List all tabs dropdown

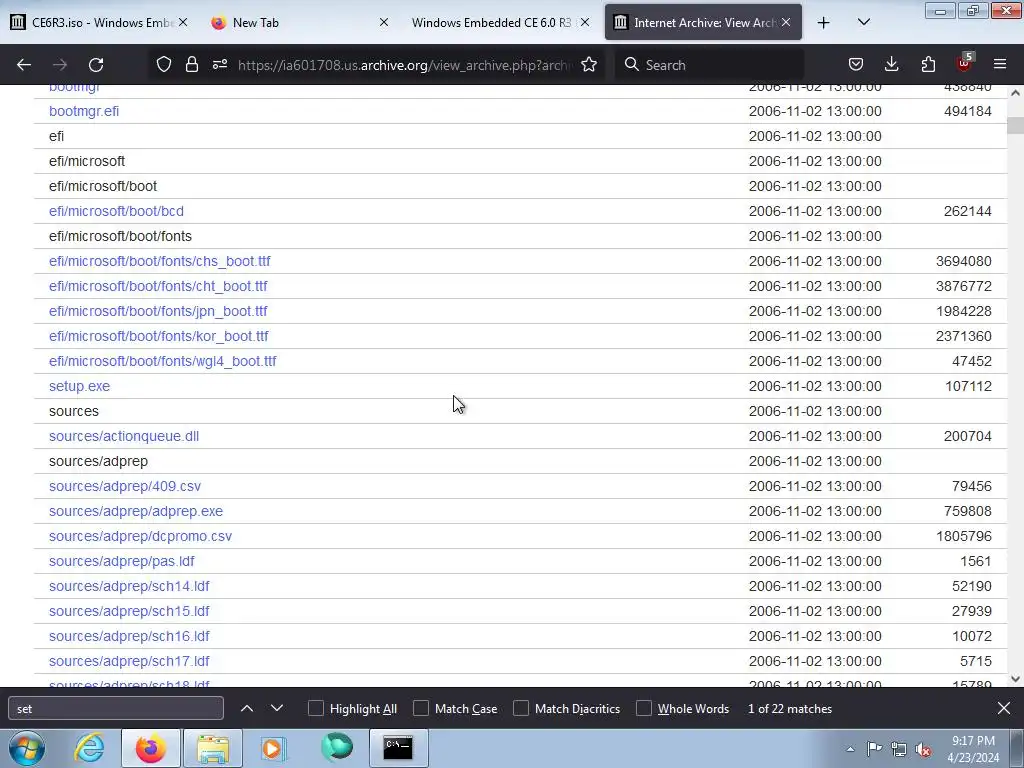click(x=863, y=22)
